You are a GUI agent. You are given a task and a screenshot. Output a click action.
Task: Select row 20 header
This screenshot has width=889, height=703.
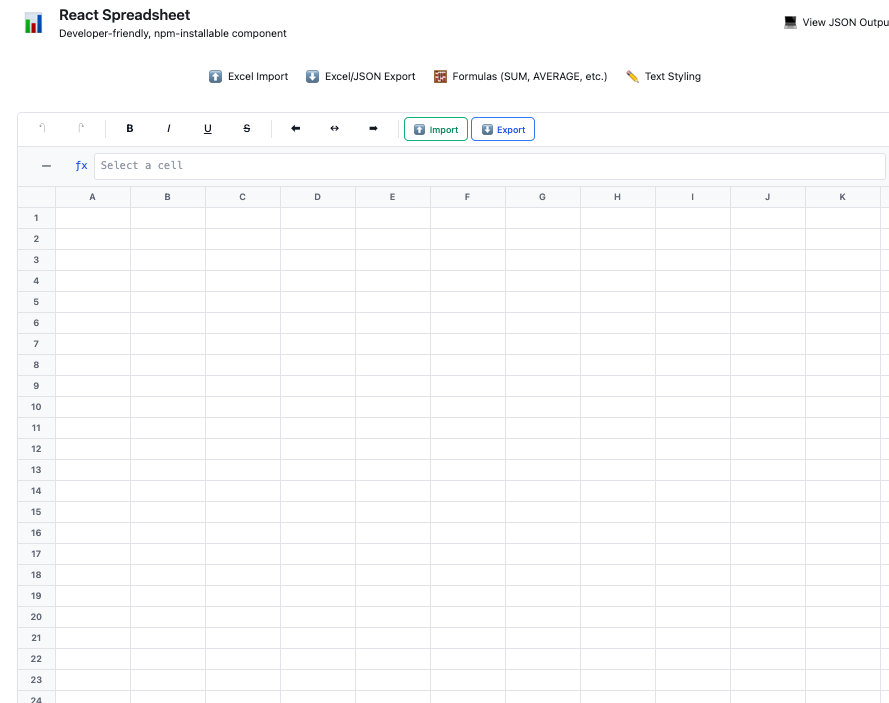coord(36,617)
